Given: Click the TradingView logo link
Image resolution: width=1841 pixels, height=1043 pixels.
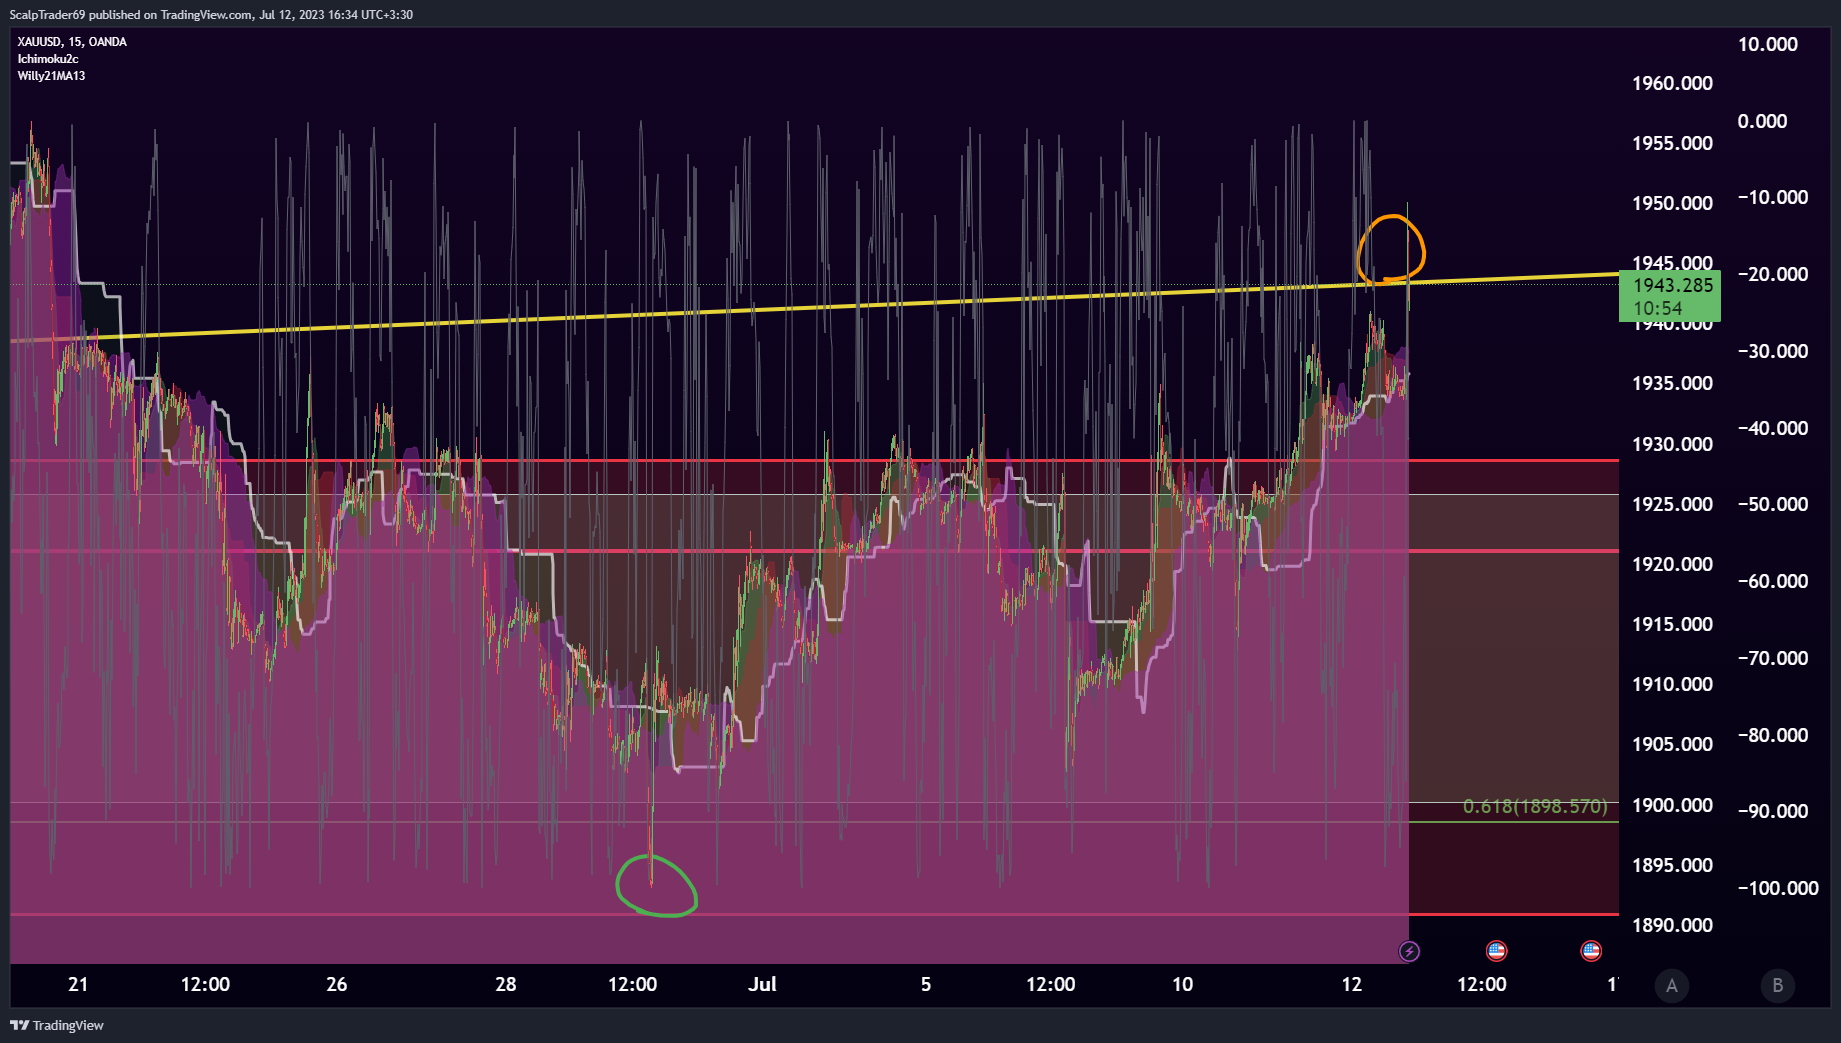Looking at the screenshot, I should pos(57,1025).
